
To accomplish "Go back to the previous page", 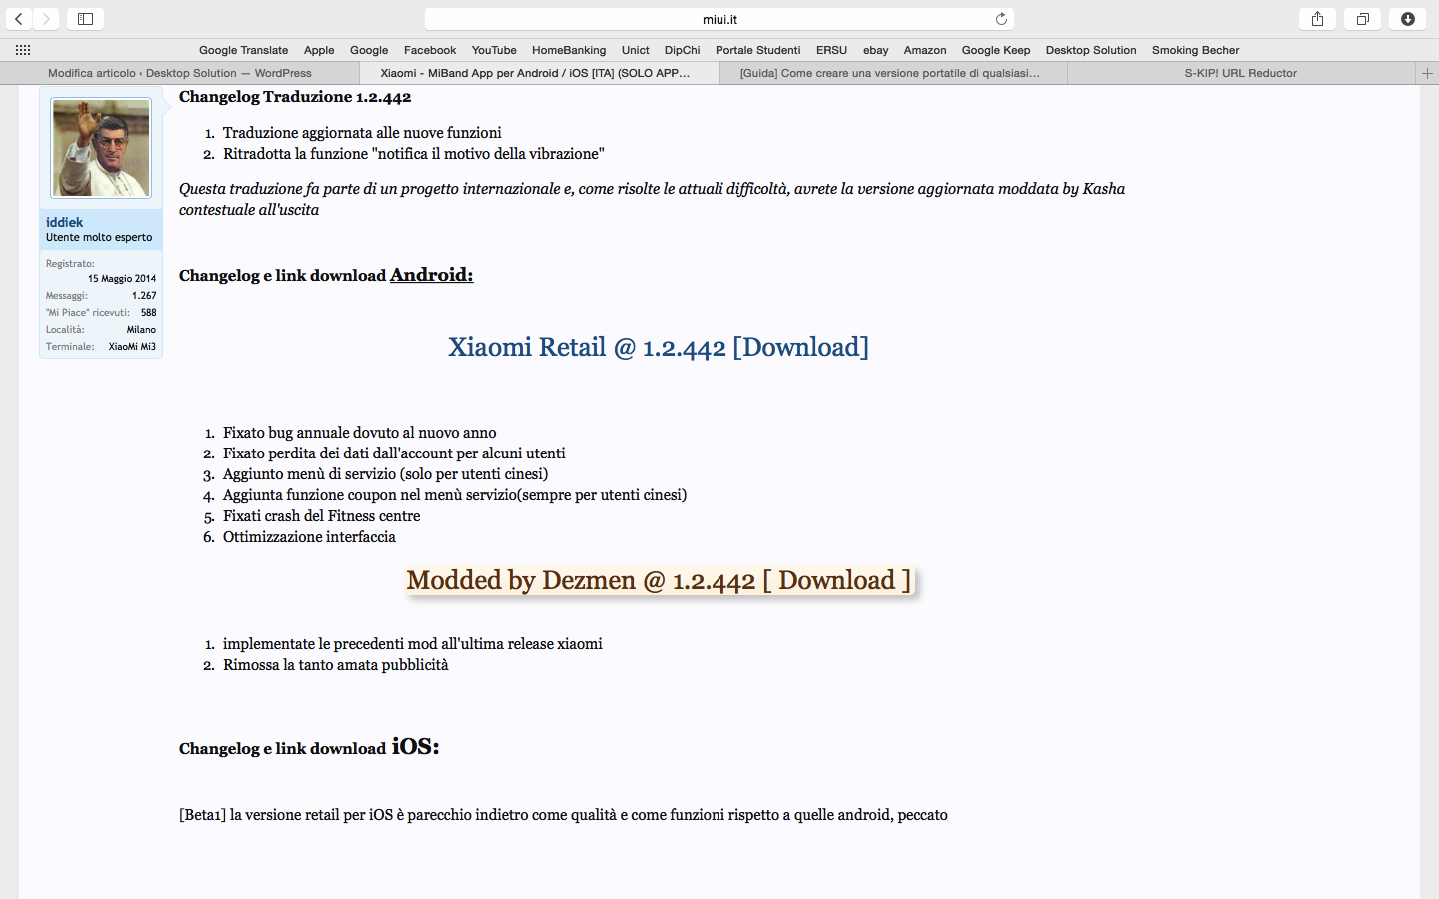I will (x=19, y=19).
